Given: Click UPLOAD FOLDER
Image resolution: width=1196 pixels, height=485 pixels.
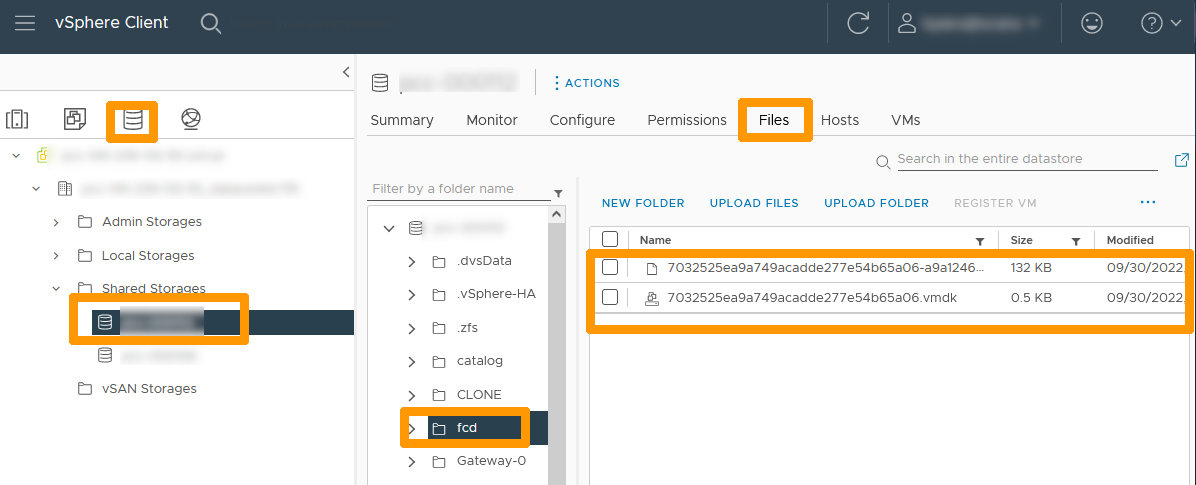Looking at the screenshot, I should click(x=876, y=203).
